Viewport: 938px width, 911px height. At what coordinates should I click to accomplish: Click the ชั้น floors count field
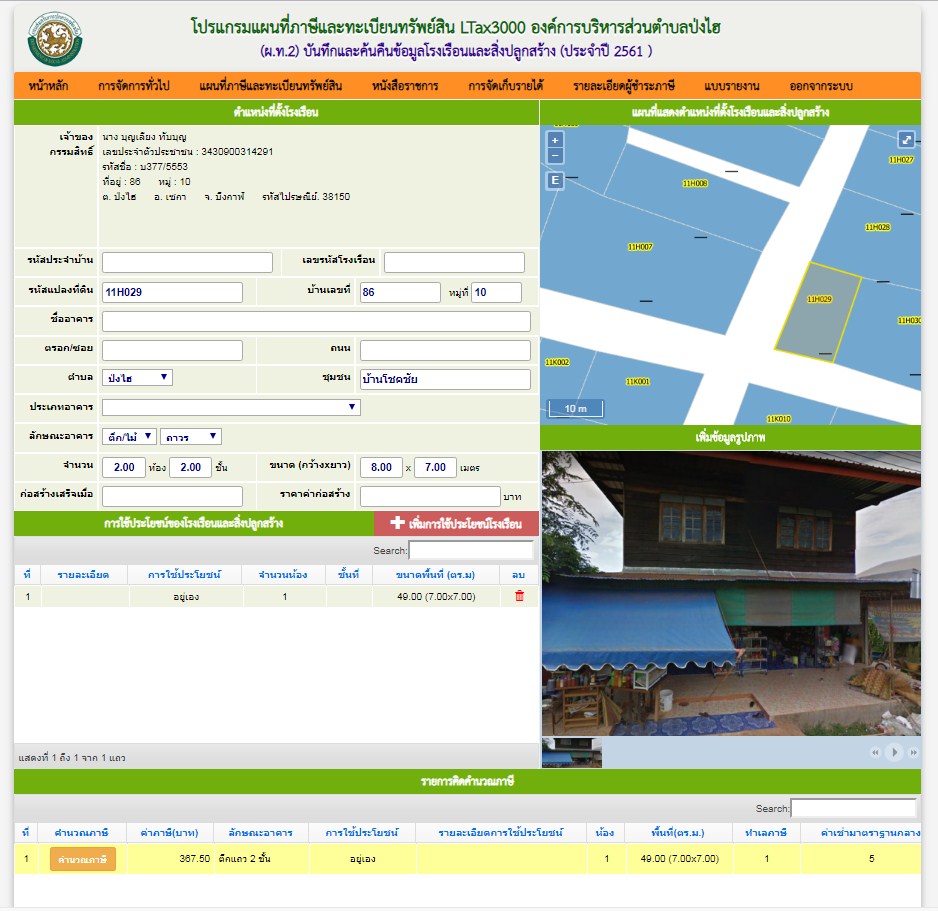190,467
